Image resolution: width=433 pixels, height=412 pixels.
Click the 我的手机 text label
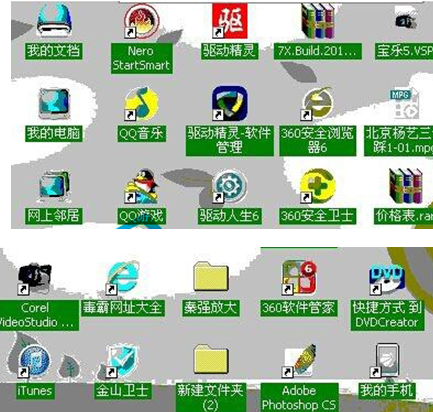pyautogui.click(x=387, y=391)
